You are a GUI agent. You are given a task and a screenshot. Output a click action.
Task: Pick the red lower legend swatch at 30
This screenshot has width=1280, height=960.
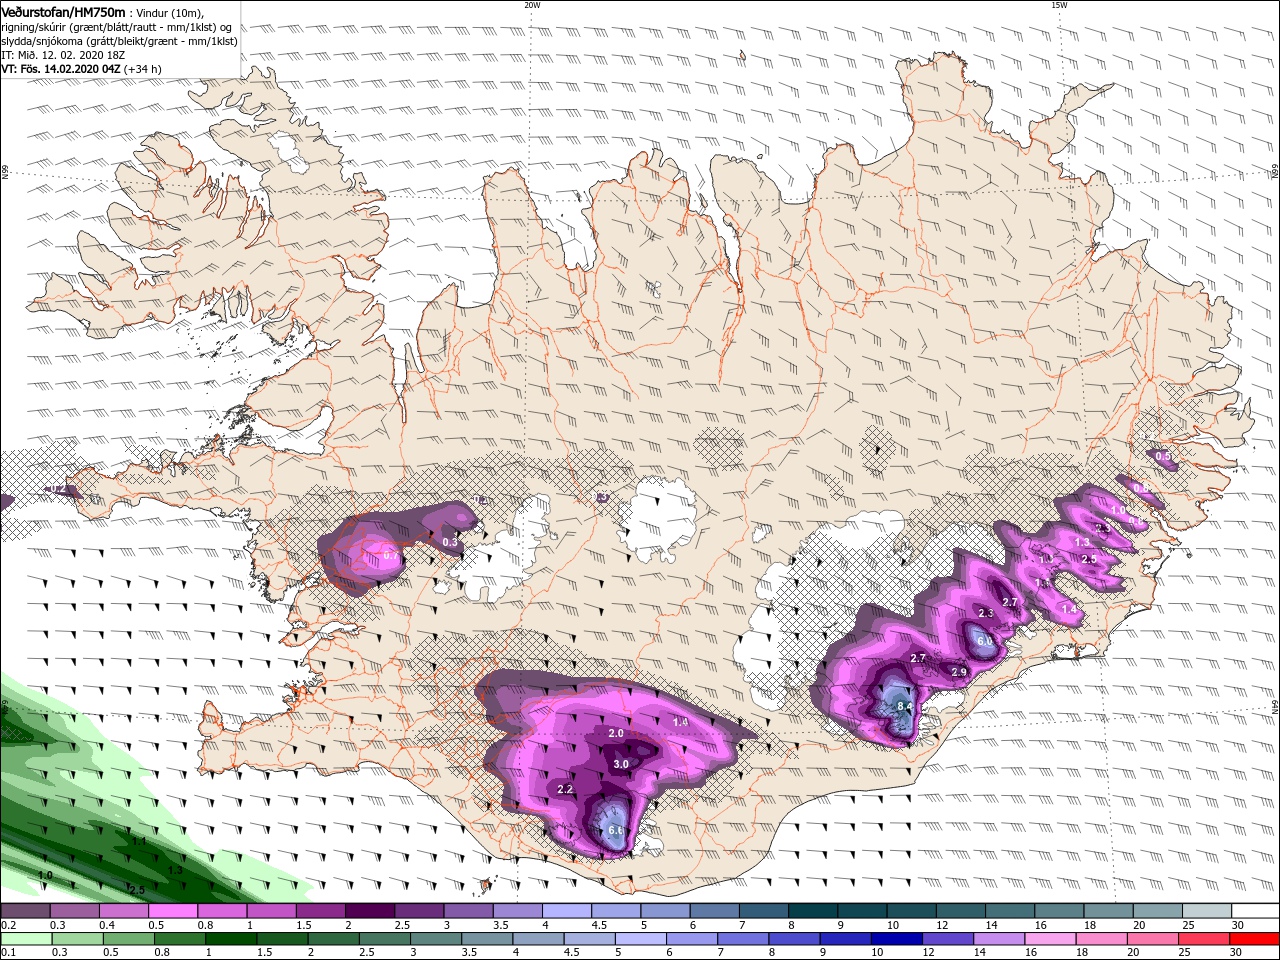pos(1254,939)
